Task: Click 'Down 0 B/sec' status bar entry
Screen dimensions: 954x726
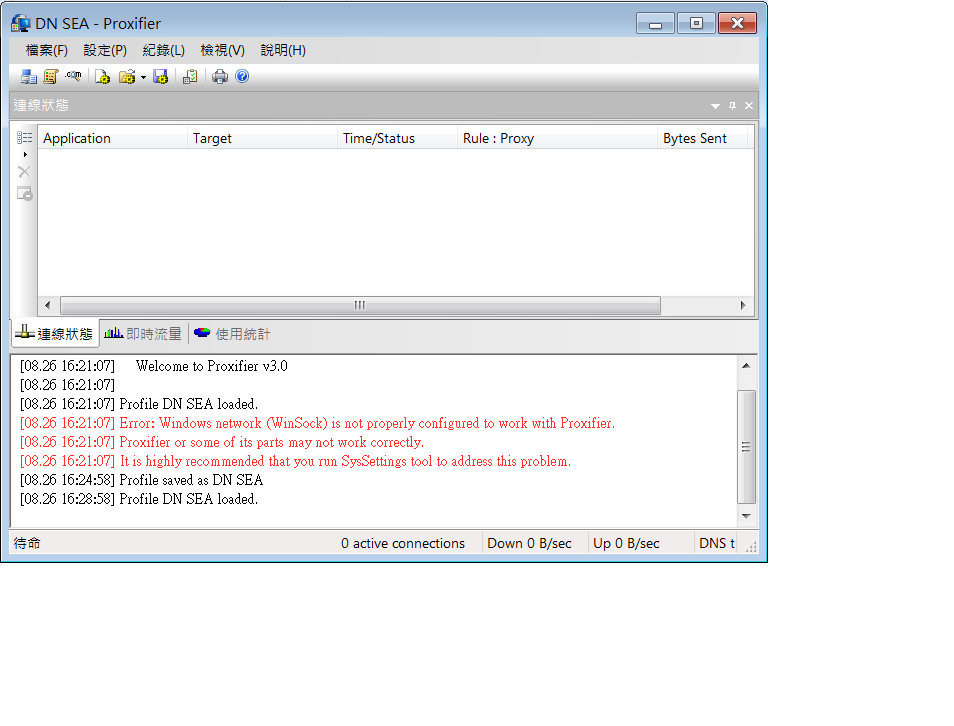Action: [x=529, y=543]
